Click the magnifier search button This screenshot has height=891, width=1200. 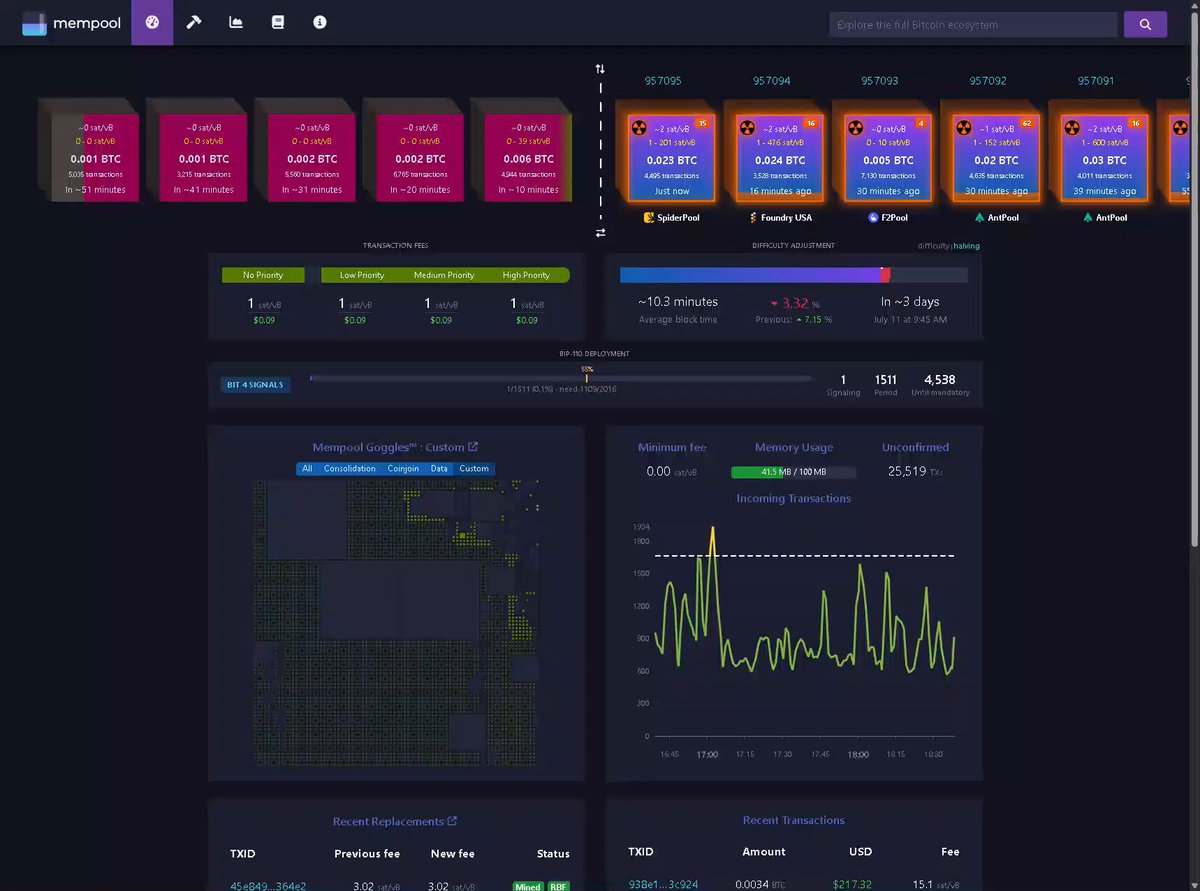click(1145, 25)
